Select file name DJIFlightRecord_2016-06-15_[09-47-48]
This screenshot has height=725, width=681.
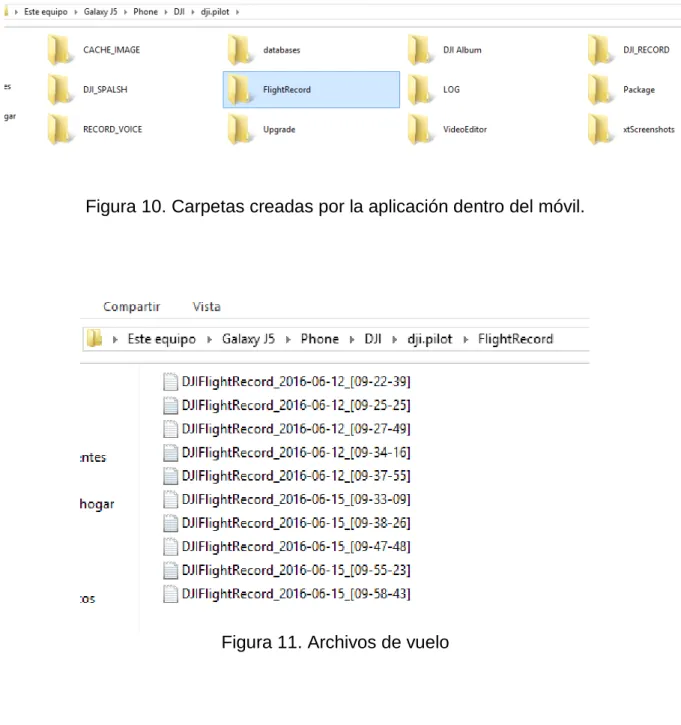(296, 547)
